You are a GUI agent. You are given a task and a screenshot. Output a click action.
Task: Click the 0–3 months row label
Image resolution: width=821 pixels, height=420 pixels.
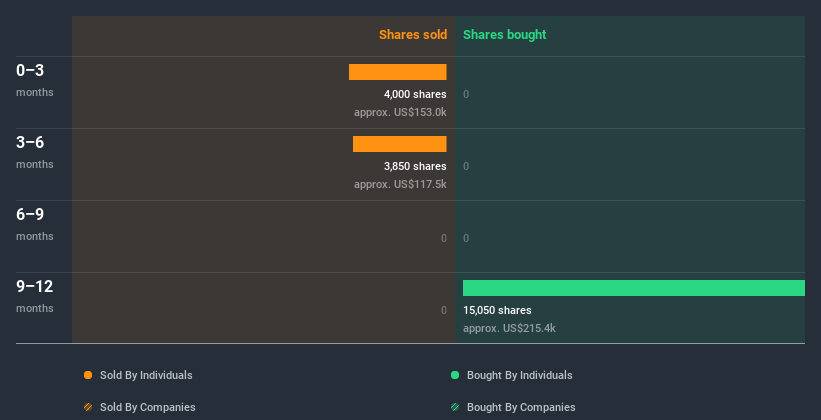pyautogui.click(x=35, y=80)
